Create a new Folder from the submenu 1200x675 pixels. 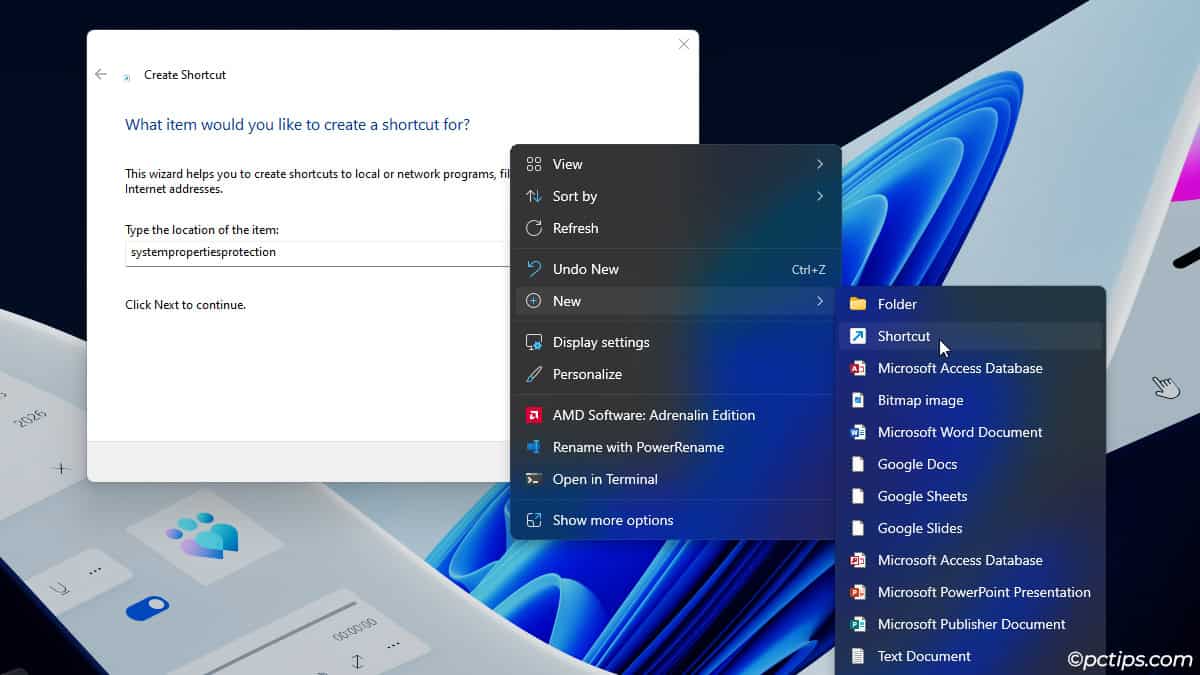971,304
